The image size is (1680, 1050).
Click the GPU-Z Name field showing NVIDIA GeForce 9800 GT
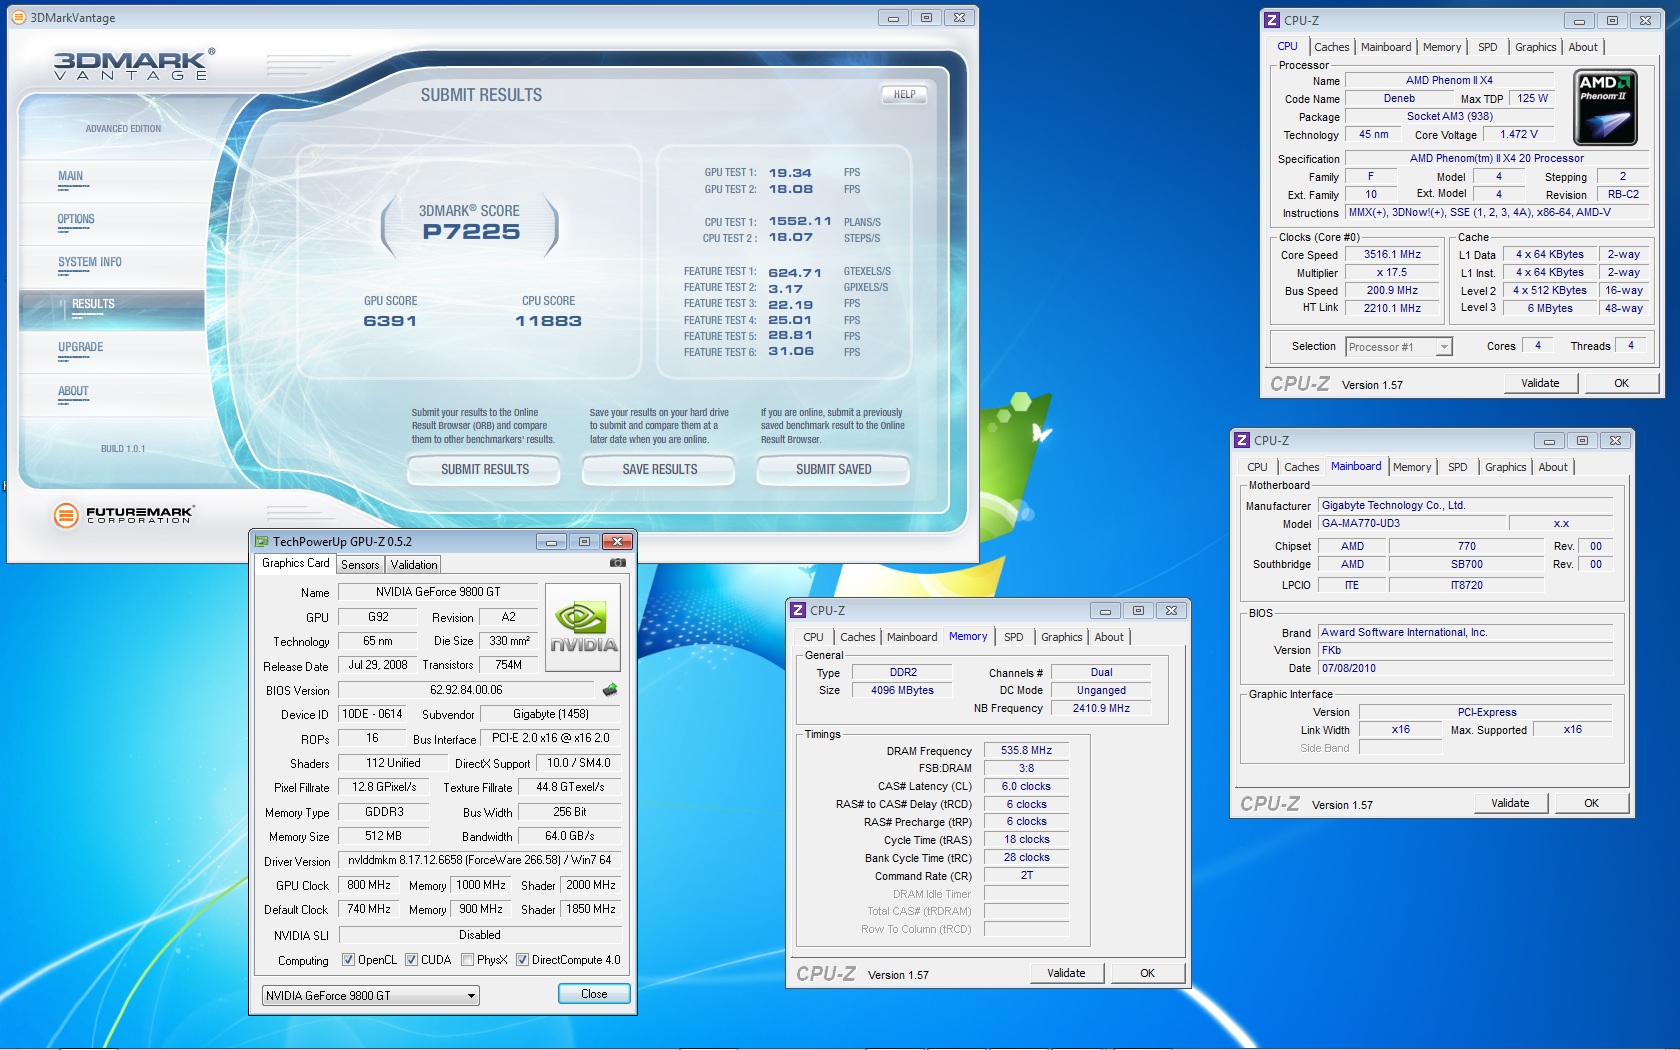pos(438,592)
